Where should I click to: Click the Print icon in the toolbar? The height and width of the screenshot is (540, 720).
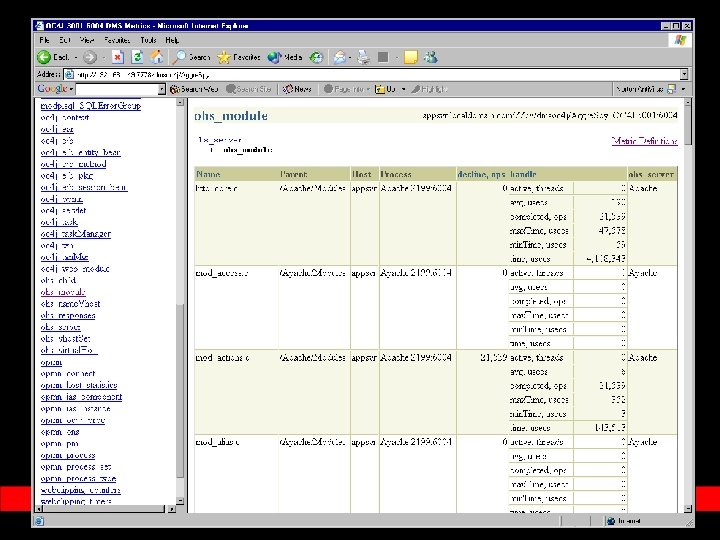click(x=362, y=57)
